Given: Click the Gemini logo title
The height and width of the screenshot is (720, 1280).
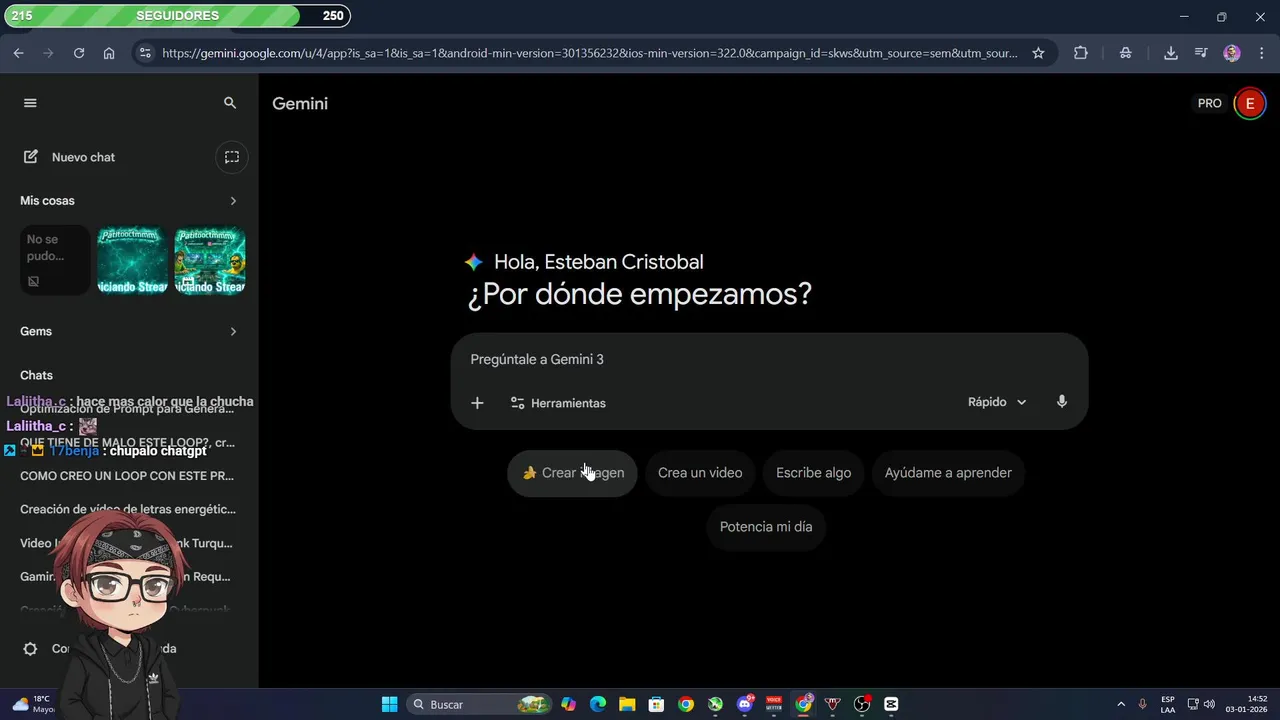Looking at the screenshot, I should coord(300,104).
